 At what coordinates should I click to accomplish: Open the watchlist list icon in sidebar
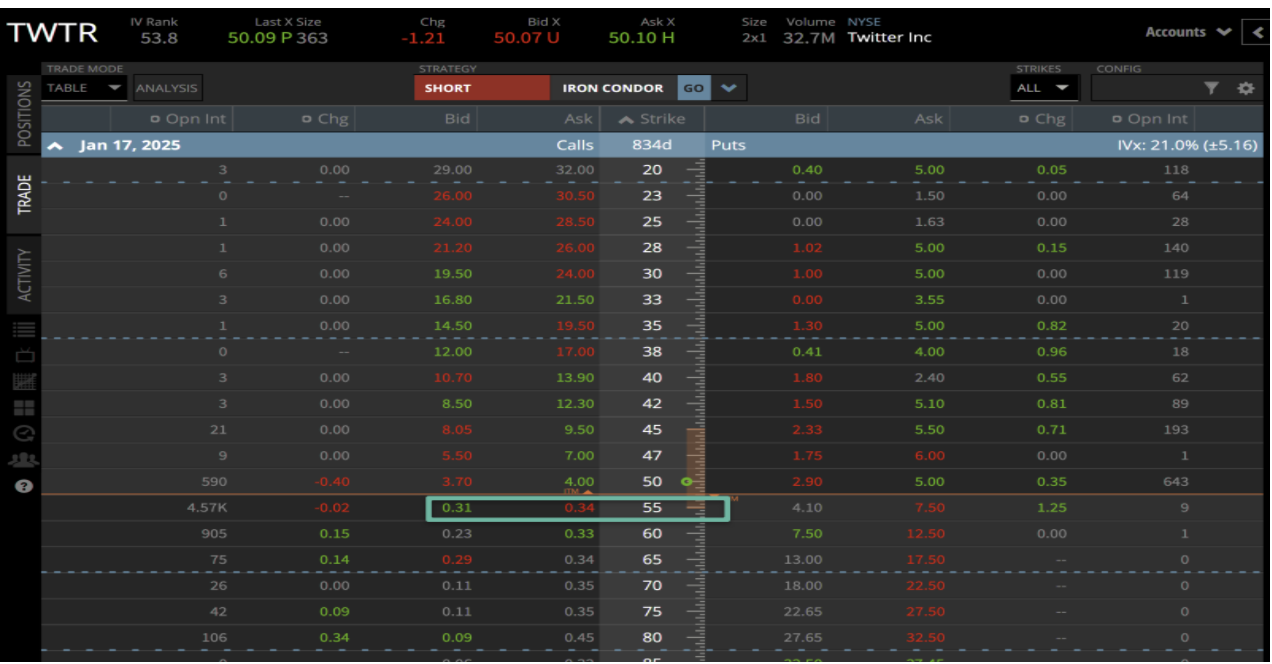tap(24, 329)
